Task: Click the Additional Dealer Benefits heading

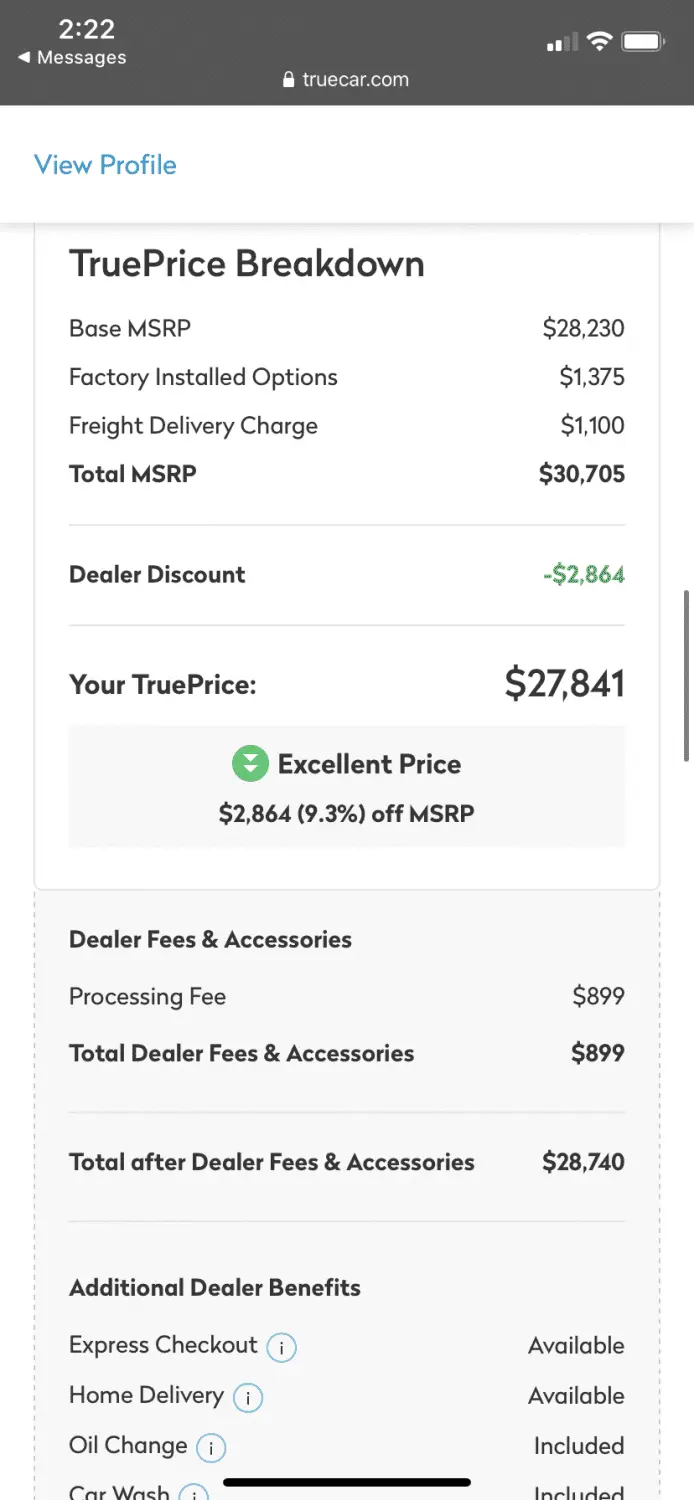Action: pos(214,1287)
